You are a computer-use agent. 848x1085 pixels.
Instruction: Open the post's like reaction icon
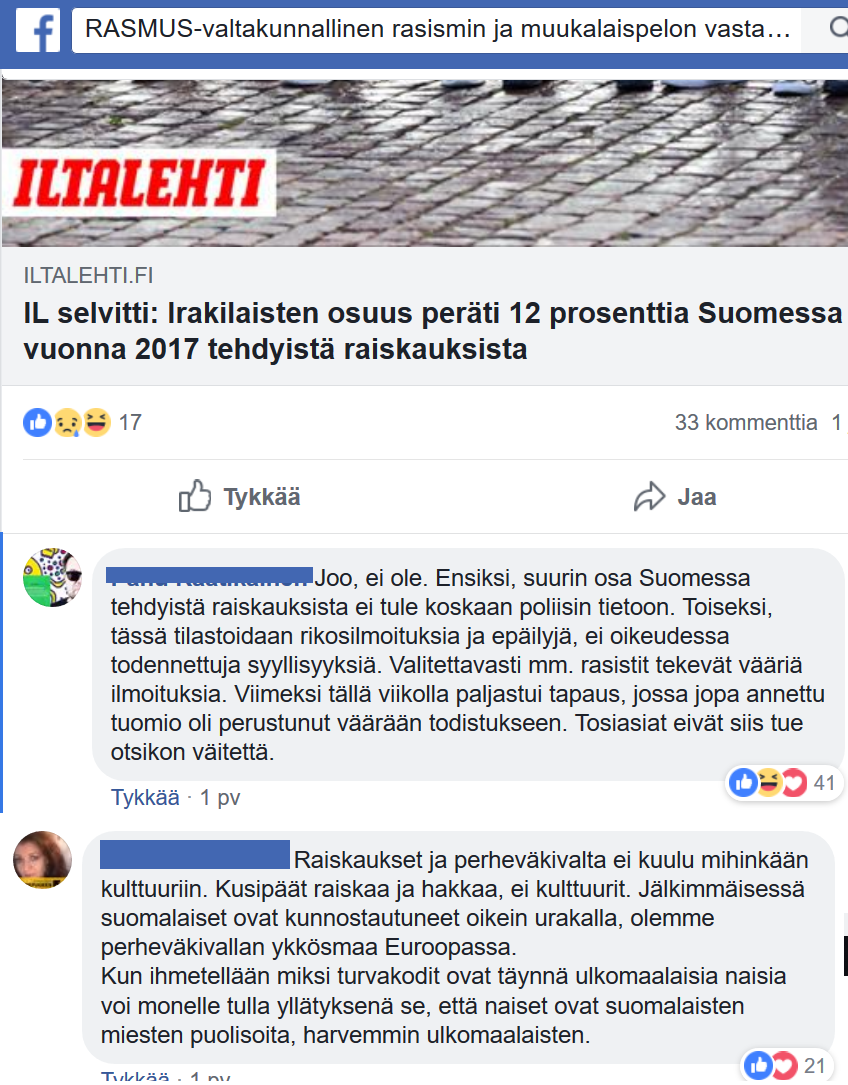[37, 422]
